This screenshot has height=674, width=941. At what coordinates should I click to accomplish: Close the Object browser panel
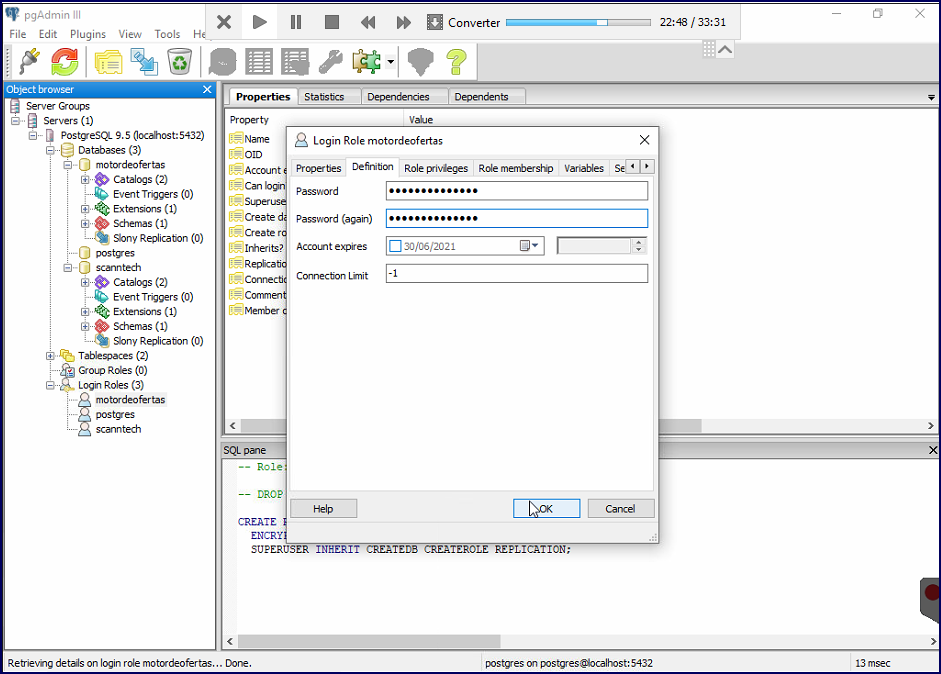point(207,89)
